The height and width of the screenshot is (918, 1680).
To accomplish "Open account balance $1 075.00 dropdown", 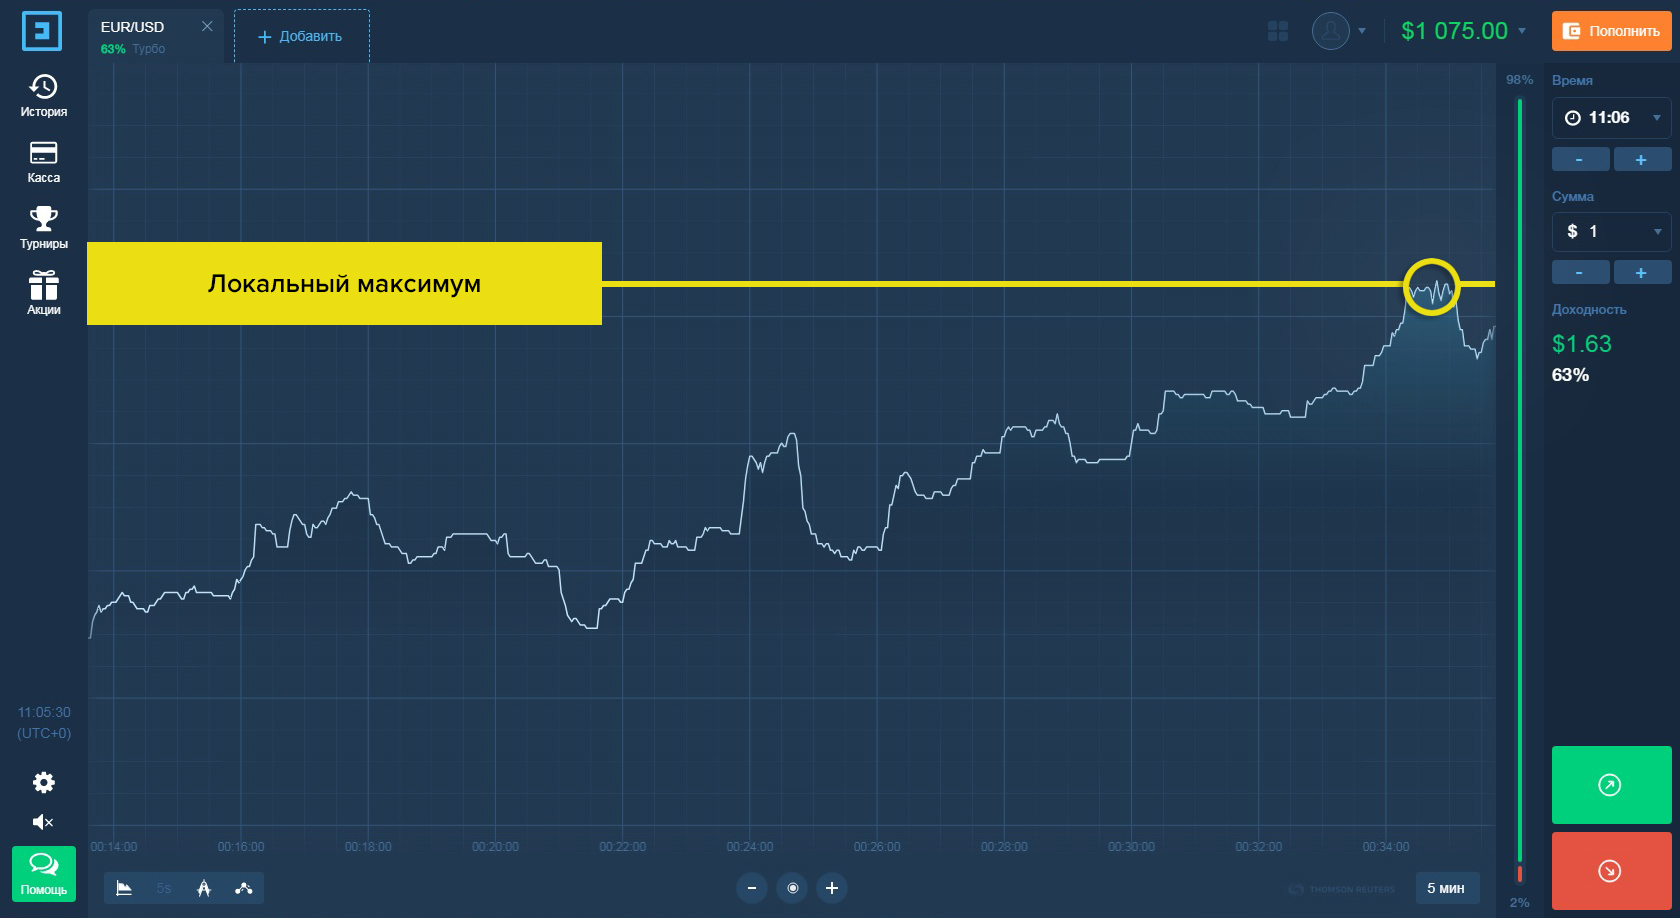I will pyautogui.click(x=1464, y=31).
